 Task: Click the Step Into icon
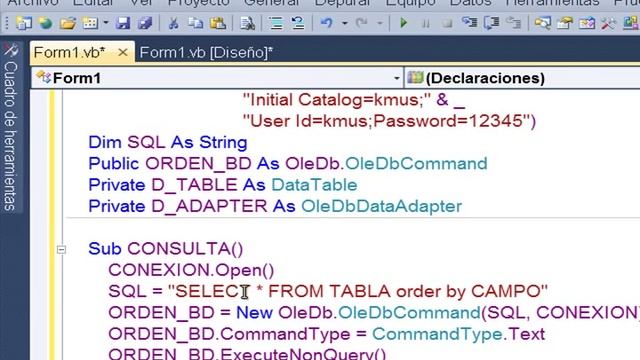(x=469, y=23)
